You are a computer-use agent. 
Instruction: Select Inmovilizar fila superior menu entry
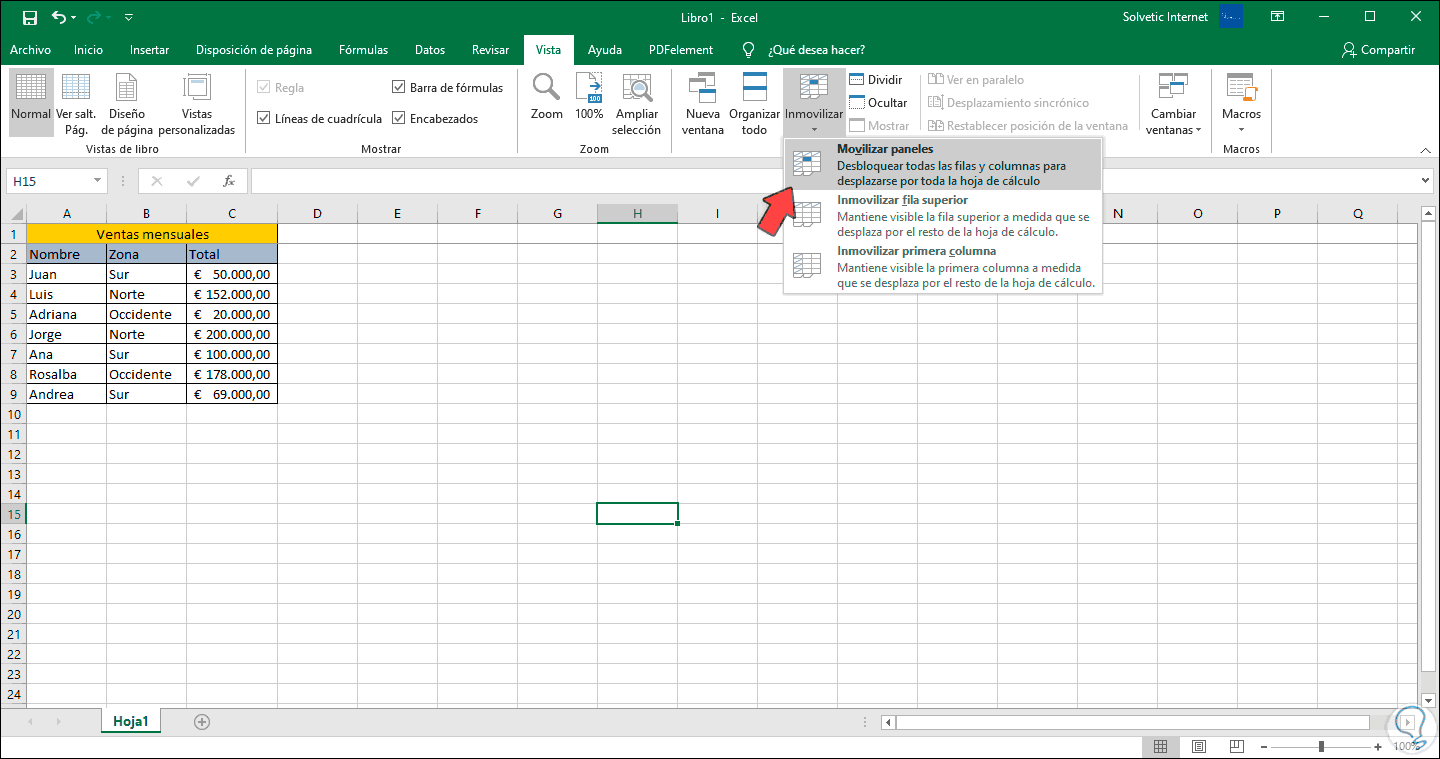point(900,198)
